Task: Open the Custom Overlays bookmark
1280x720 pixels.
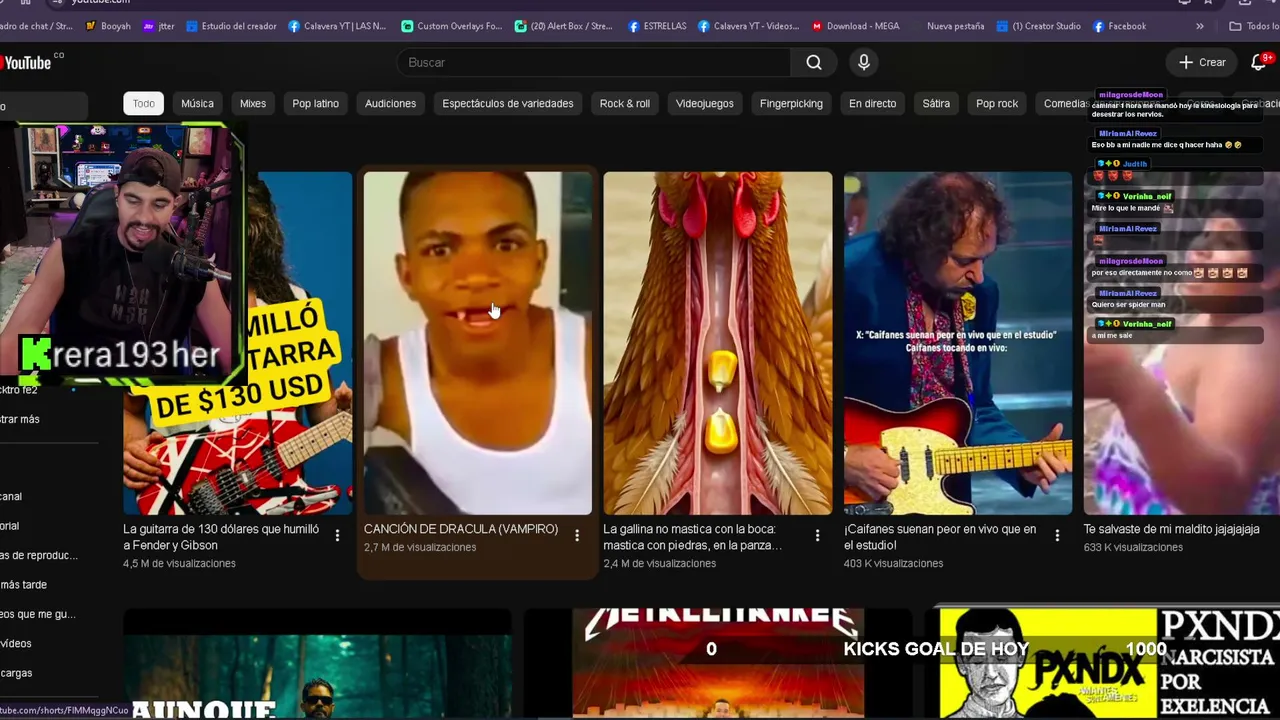Action: (x=451, y=26)
